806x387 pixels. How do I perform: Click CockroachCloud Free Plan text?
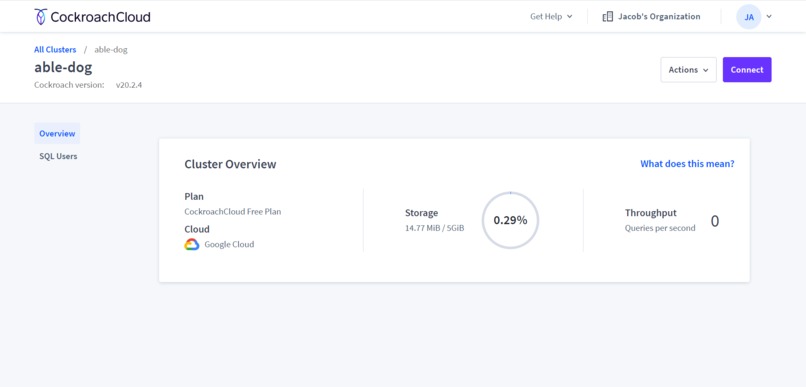(233, 211)
